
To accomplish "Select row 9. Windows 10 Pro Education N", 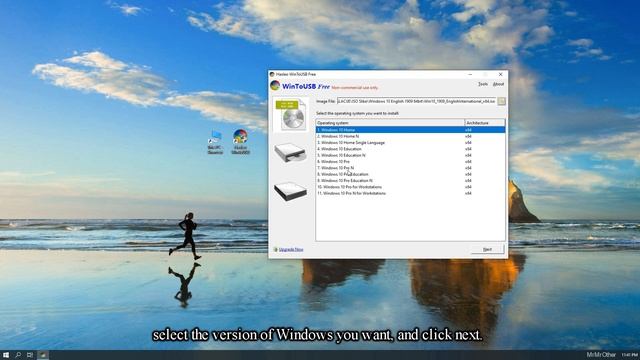I will tap(410, 180).
